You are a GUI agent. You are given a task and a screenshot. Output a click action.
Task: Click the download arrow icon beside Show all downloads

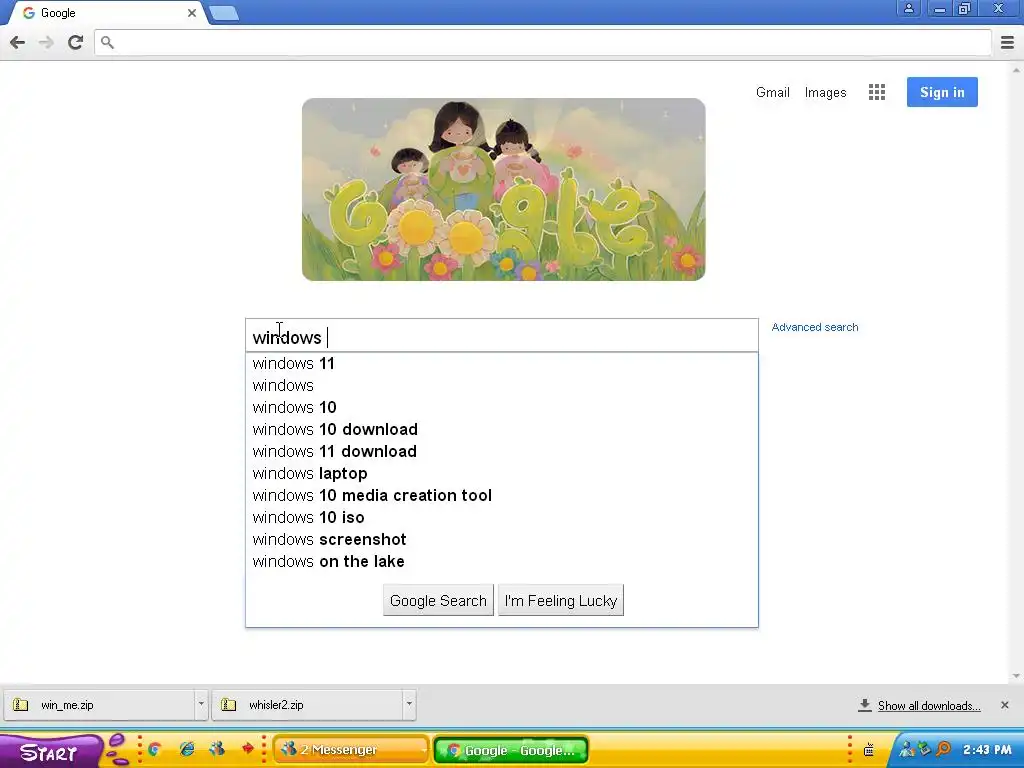point(865,705)
